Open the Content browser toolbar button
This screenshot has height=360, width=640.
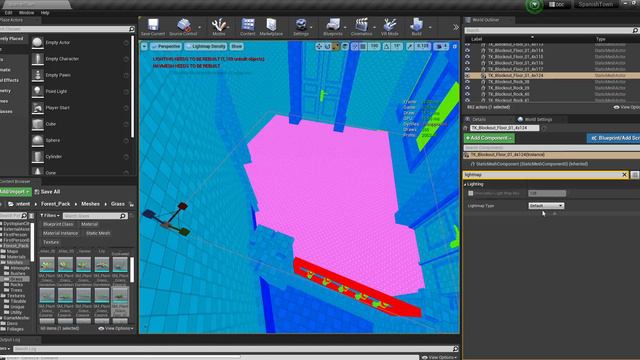point(247,27)
